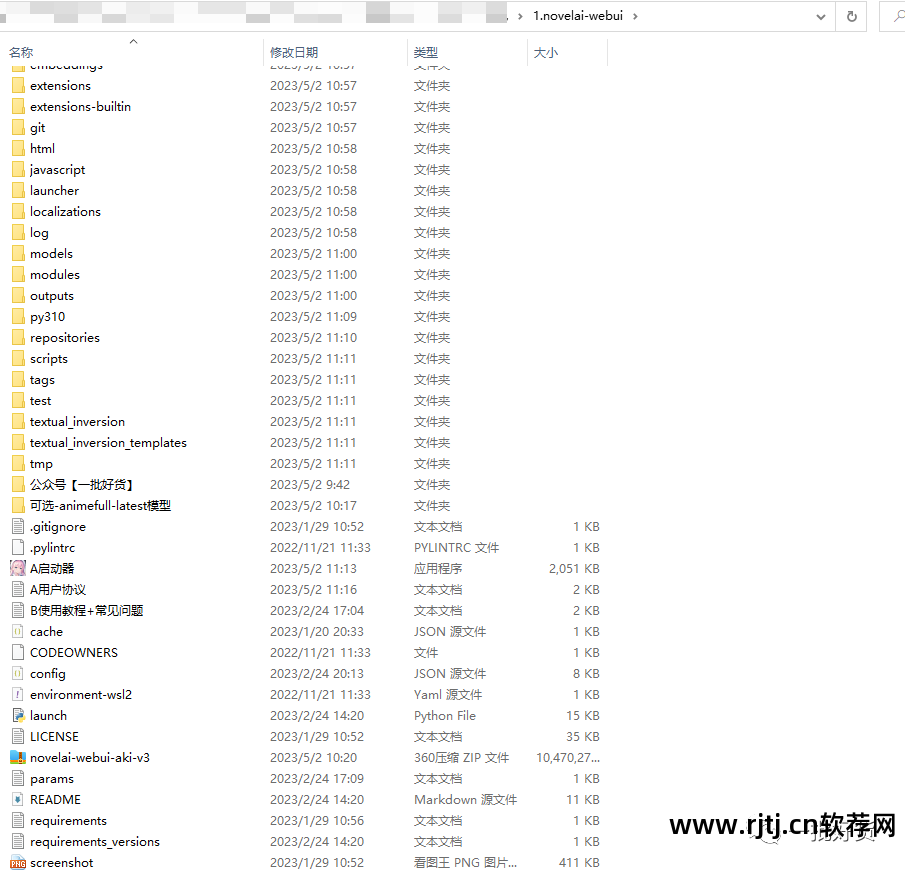
Task: Expand the chevron before 1.novelai-webui breadcrumb
Action: (x=520, y=16)
